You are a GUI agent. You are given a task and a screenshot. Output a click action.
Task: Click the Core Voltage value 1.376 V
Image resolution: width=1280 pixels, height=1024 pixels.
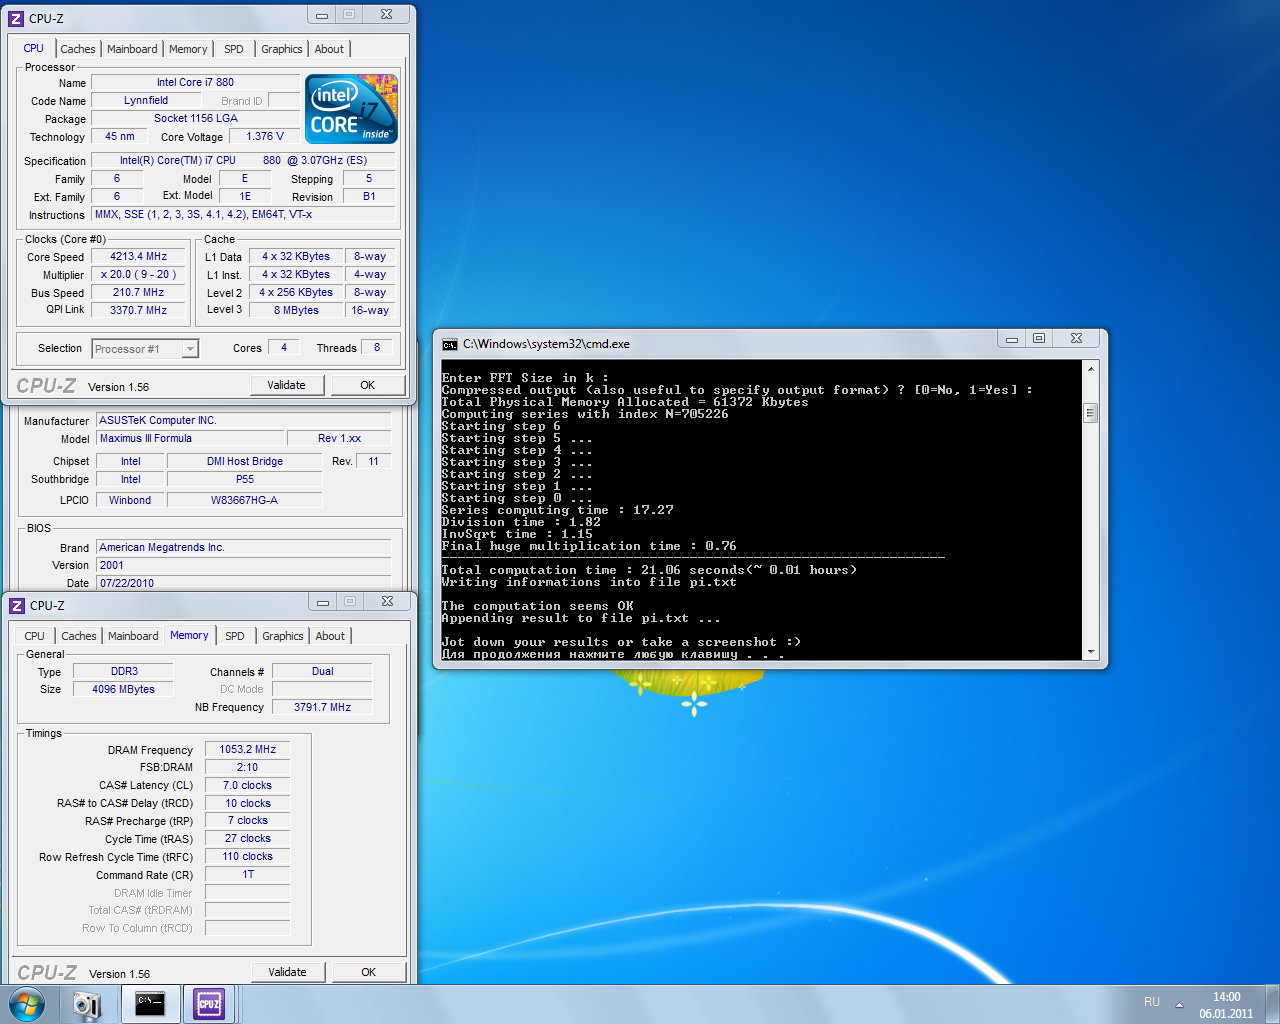point(265,136)
